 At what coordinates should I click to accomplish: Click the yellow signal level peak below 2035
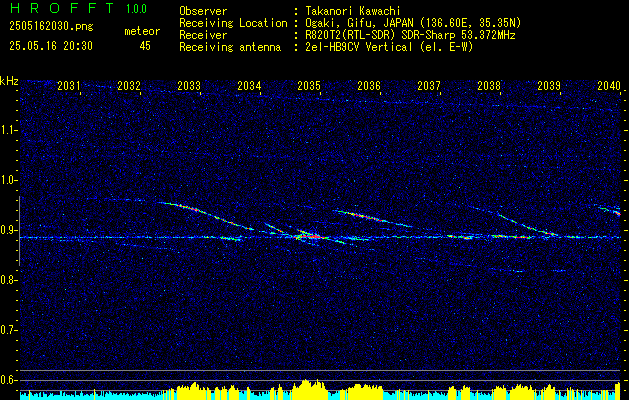point(308,388)
